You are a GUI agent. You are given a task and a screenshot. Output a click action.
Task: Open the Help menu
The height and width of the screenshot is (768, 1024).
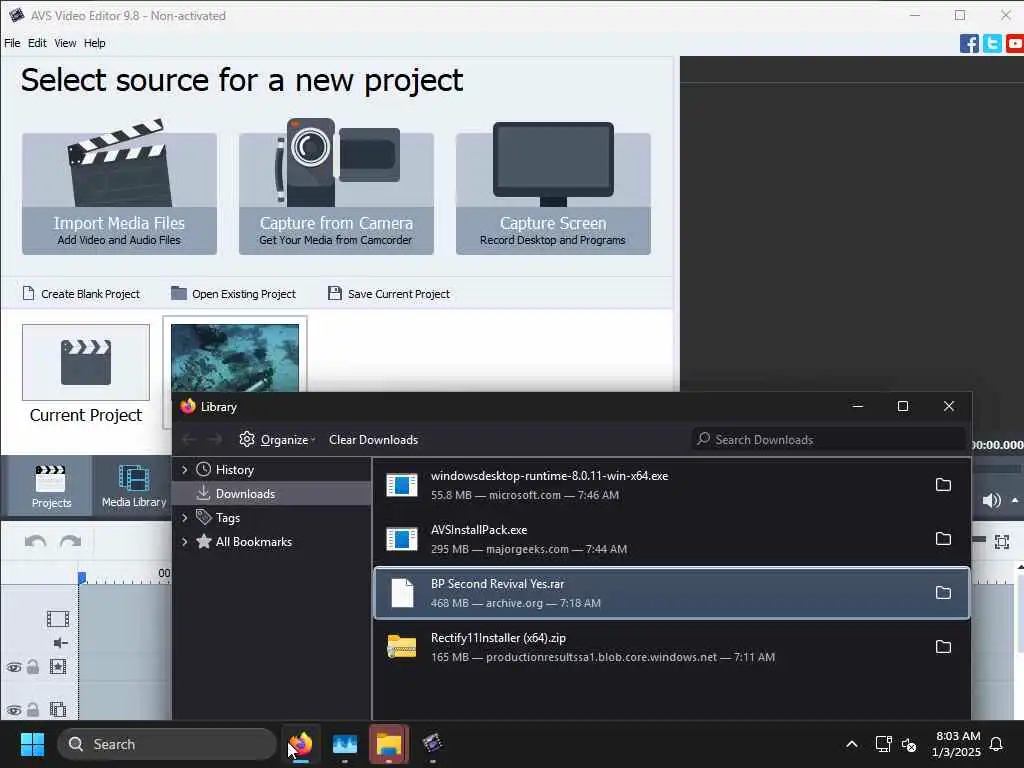pos(95,43)
